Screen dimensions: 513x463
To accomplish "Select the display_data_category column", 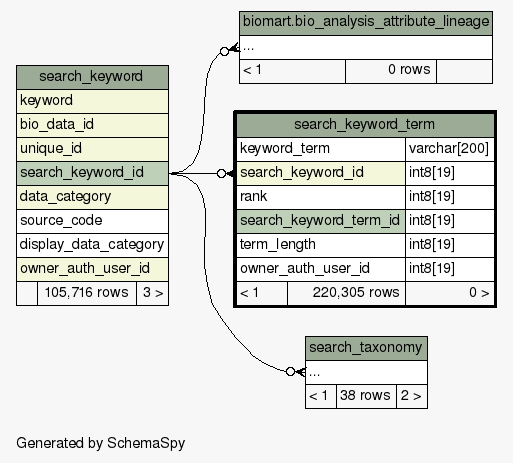I will pos(92,245).
